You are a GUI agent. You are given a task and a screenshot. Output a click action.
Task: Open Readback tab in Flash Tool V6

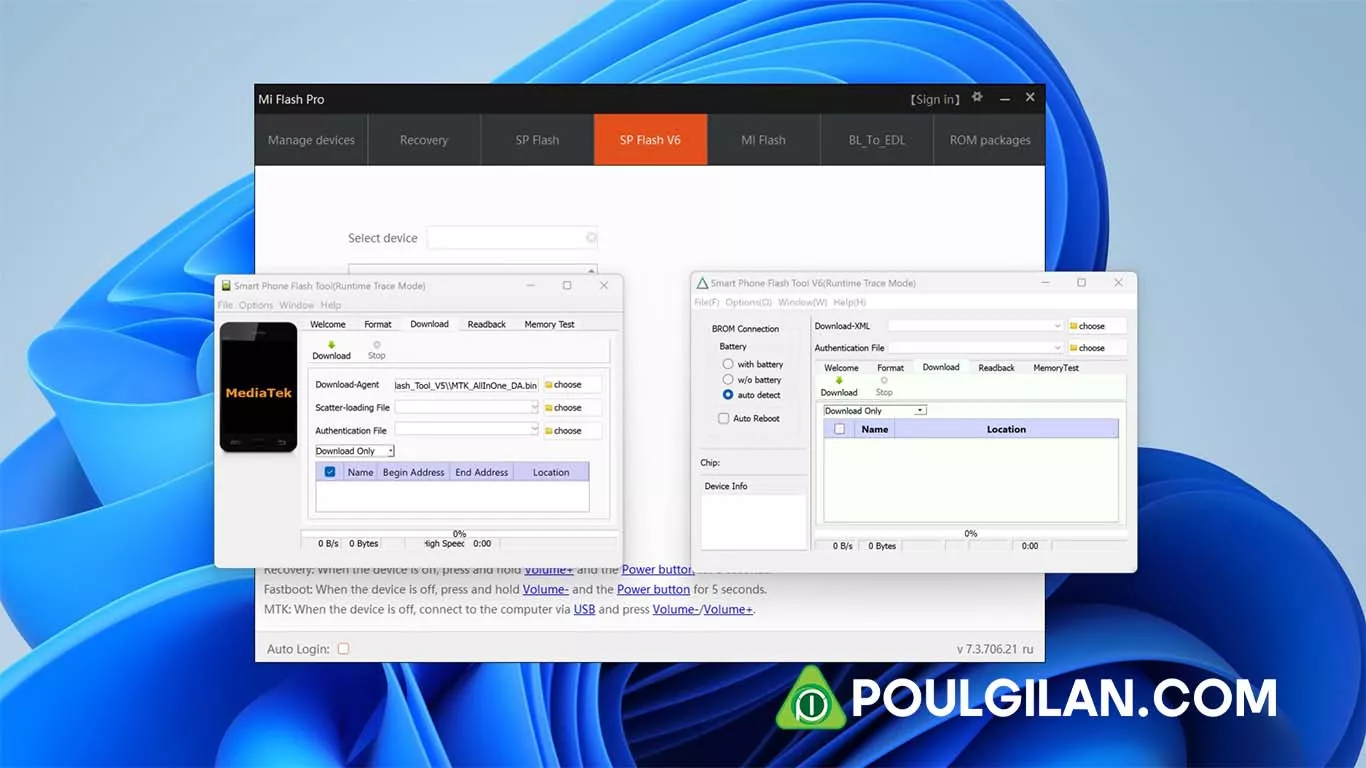pos(996,368)
